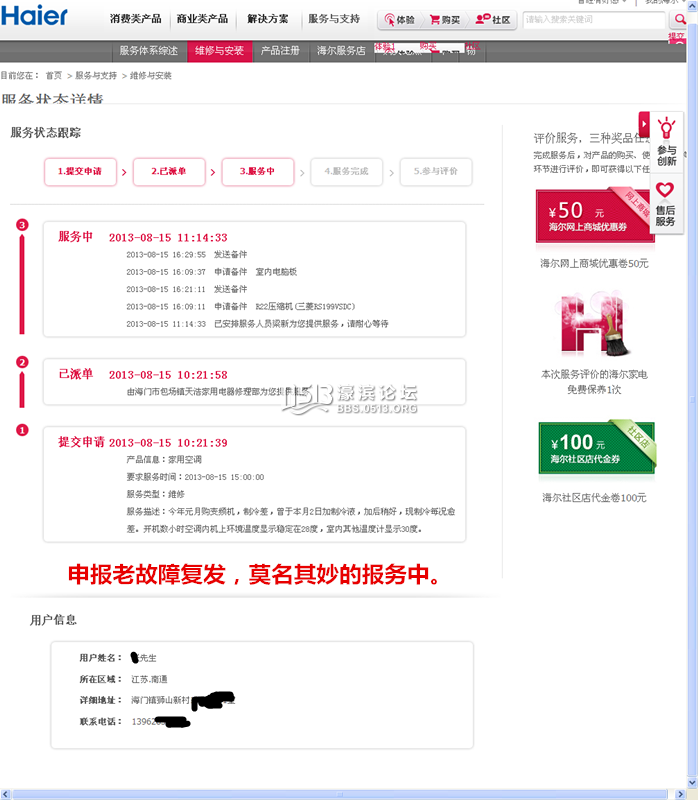Click step 3.服务中 button
The image size is (698, 800).
point(258,172)
